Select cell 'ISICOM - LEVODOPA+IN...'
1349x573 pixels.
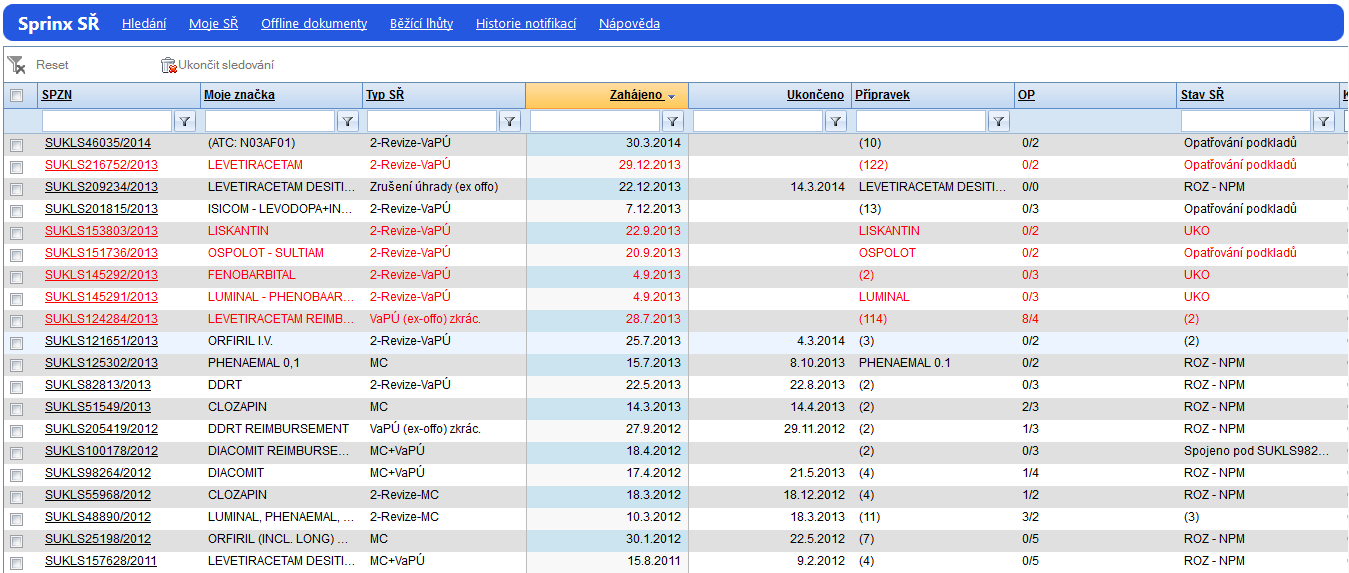click(x=281, y=209)
